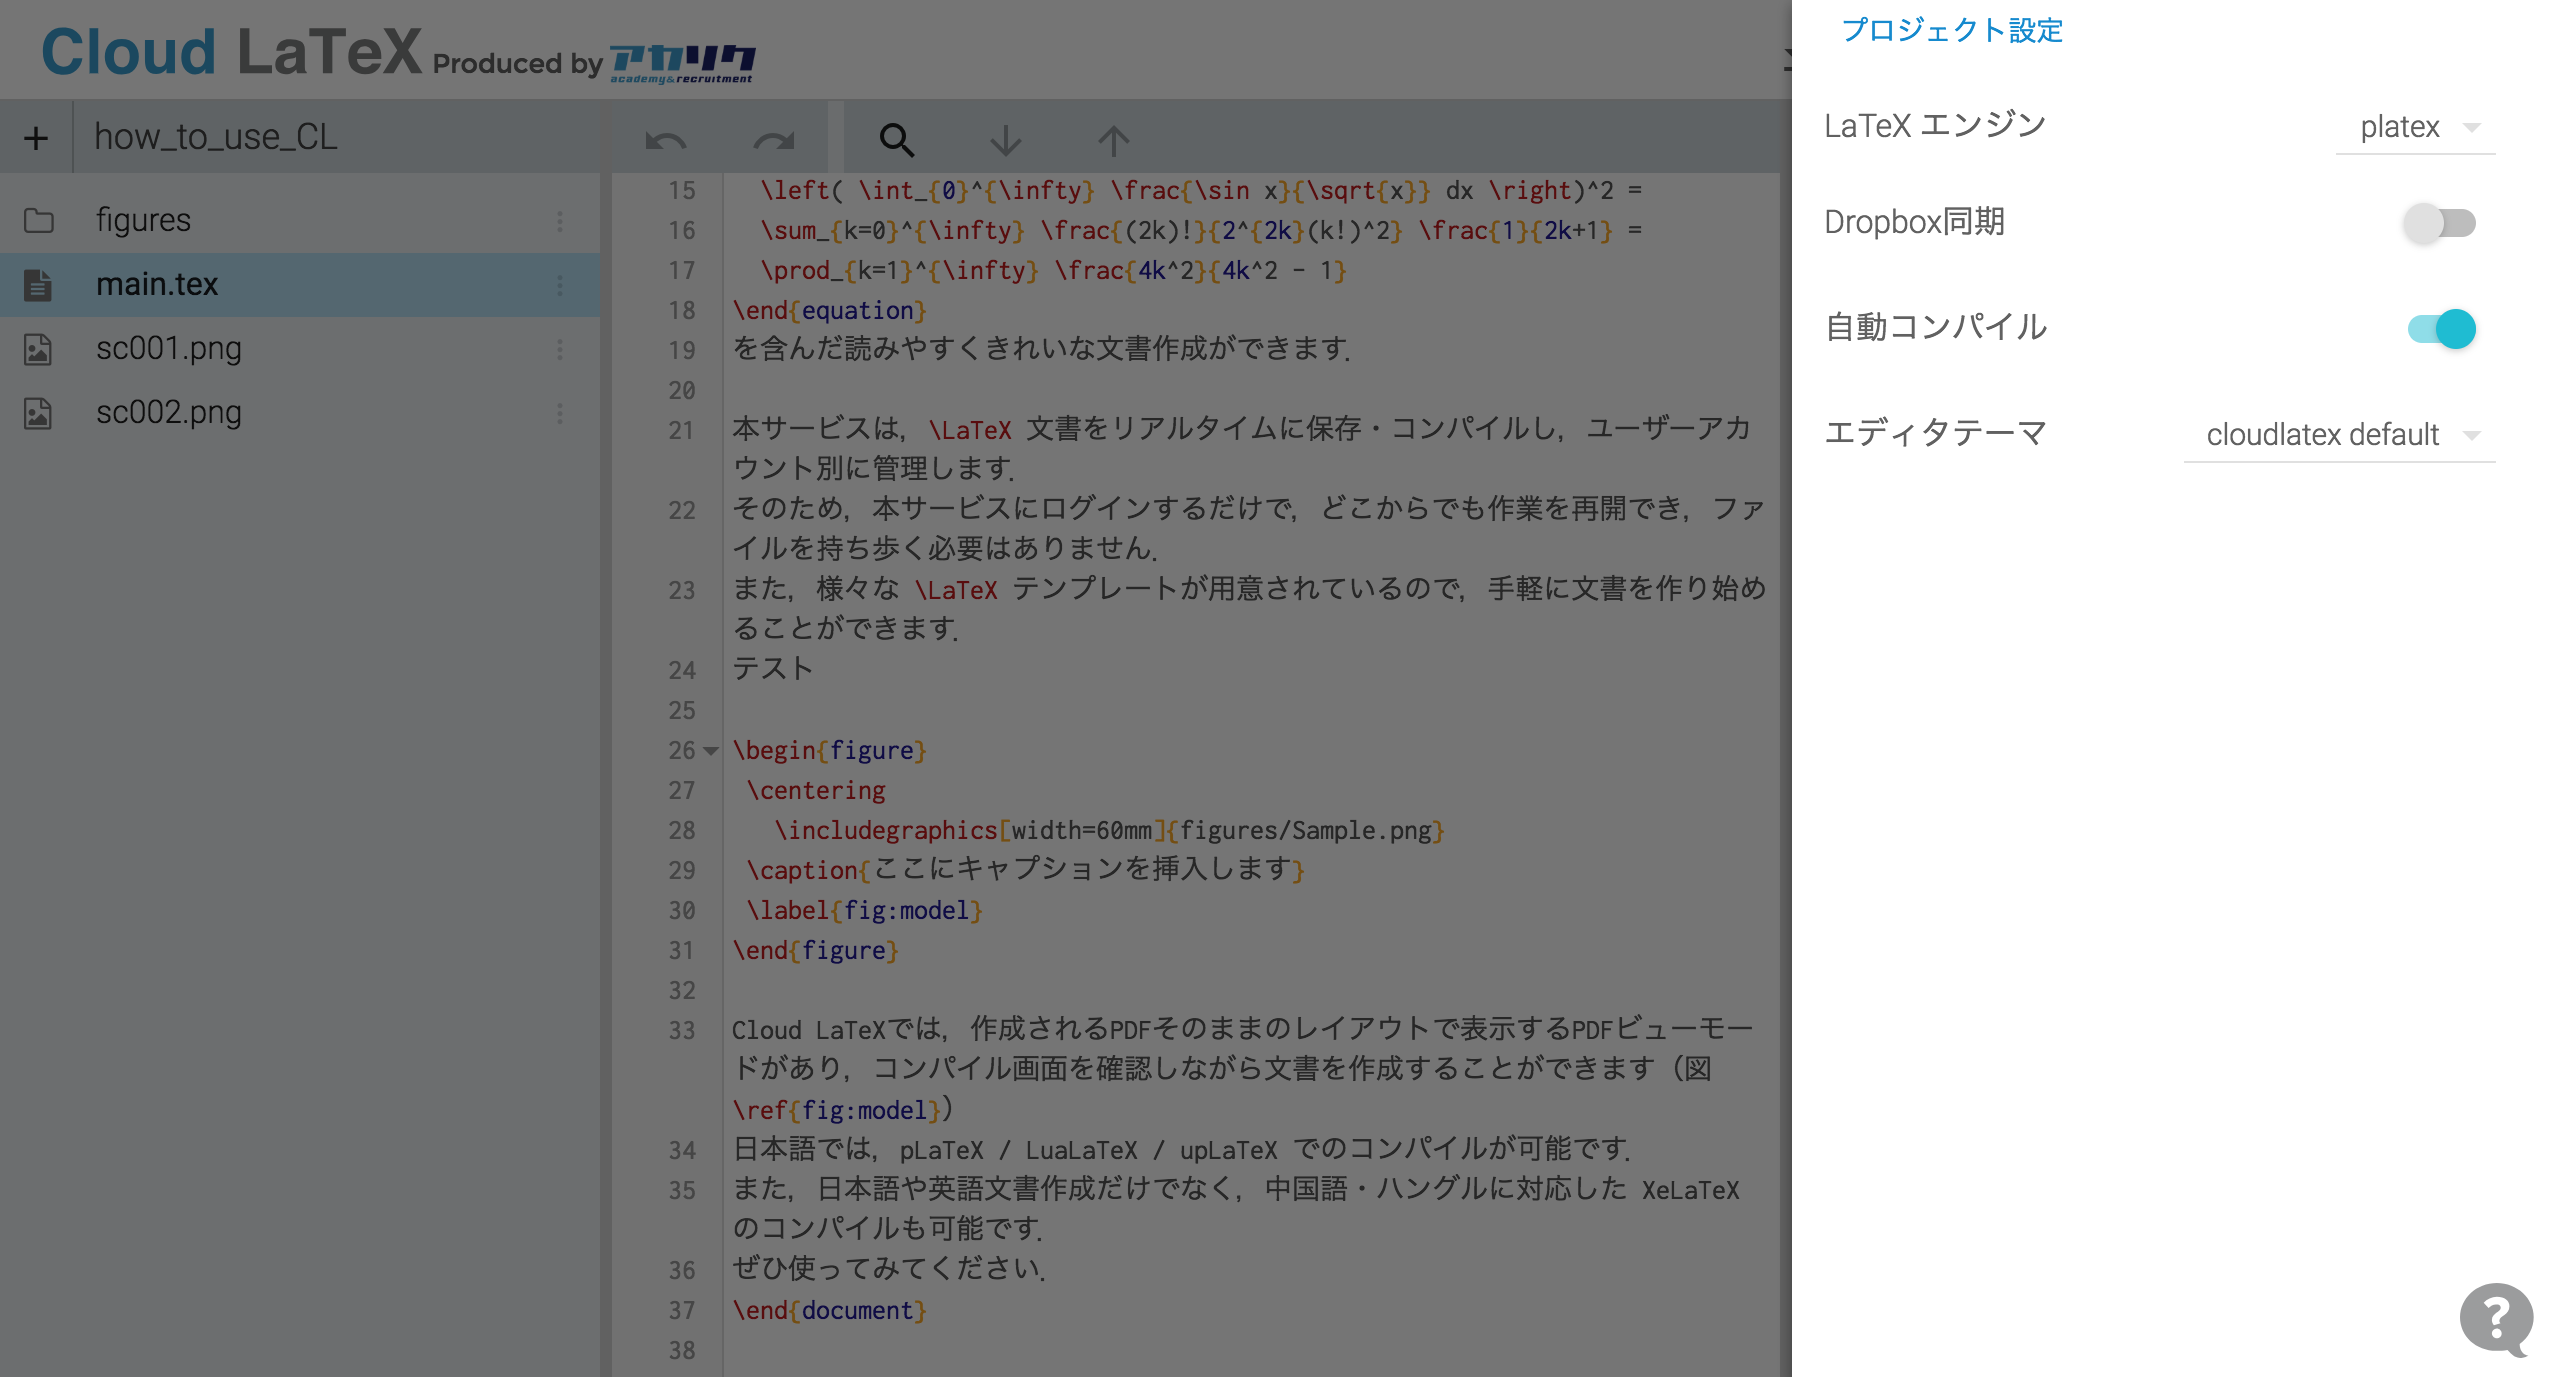Redo the edit with the redo arrow
Viewport: 2558px width, 1377px height.
coord(773,141)
